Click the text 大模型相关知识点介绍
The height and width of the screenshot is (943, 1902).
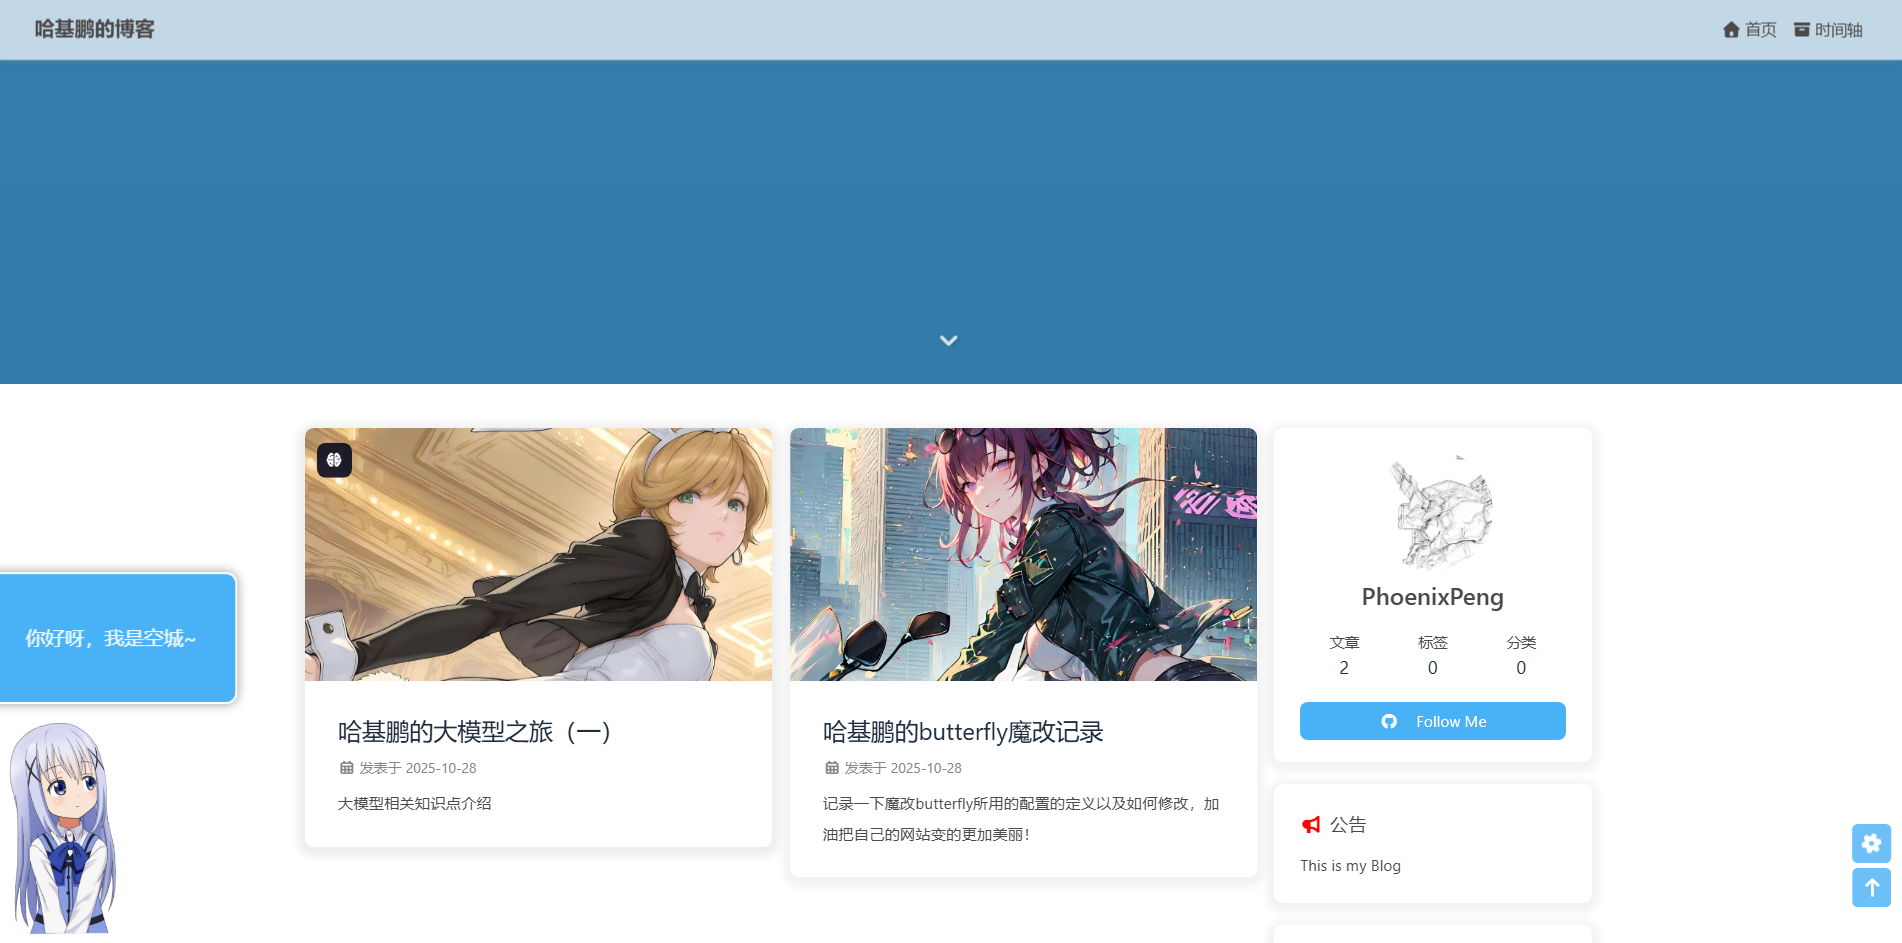(414, 803)
